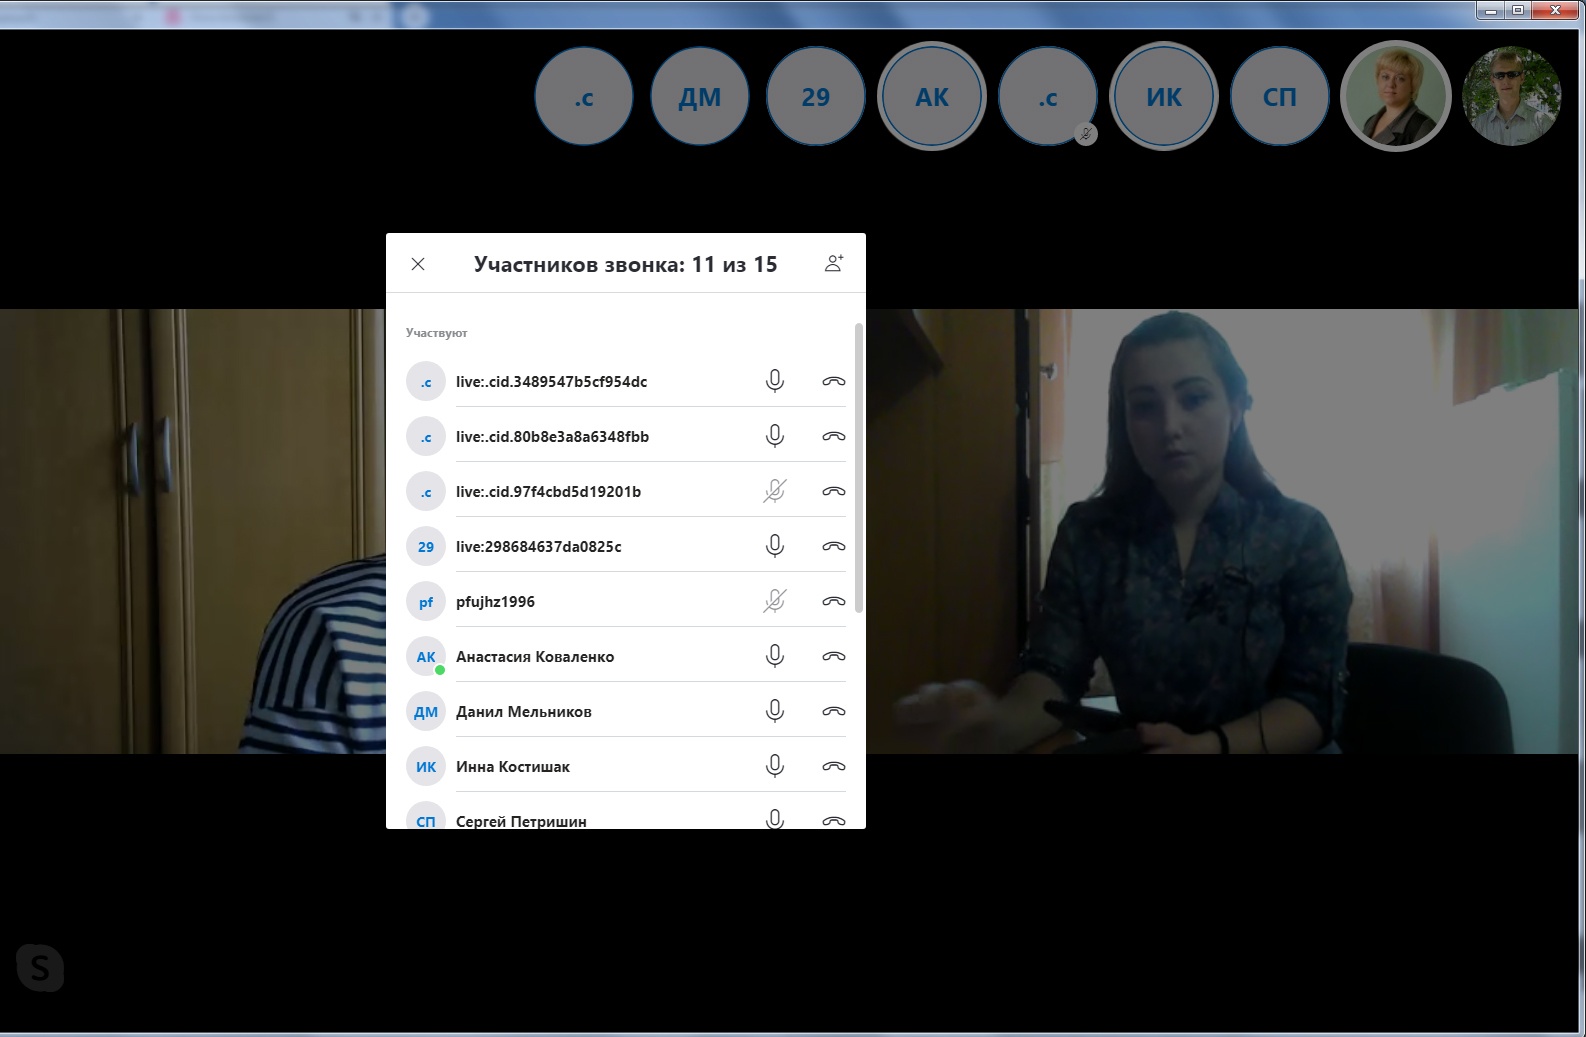Hang up Инна Костишак
This screenshot has height=1037, width=1586.
[x=833, y=766]
